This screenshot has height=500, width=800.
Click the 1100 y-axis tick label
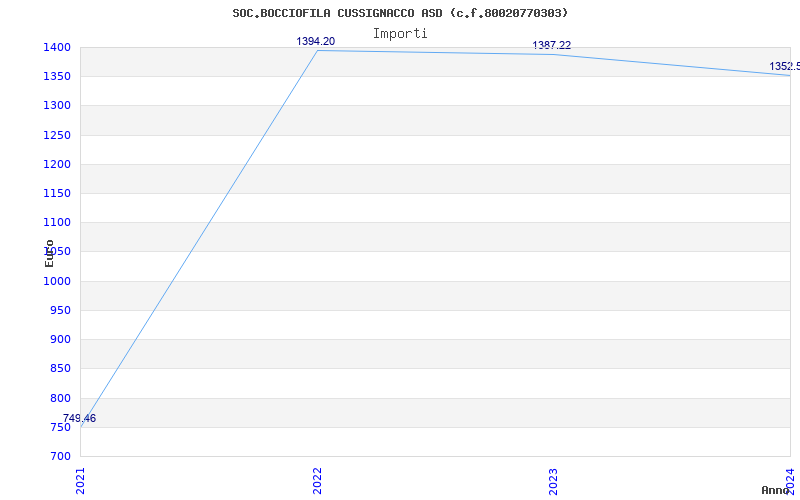[x=57, y=222]
